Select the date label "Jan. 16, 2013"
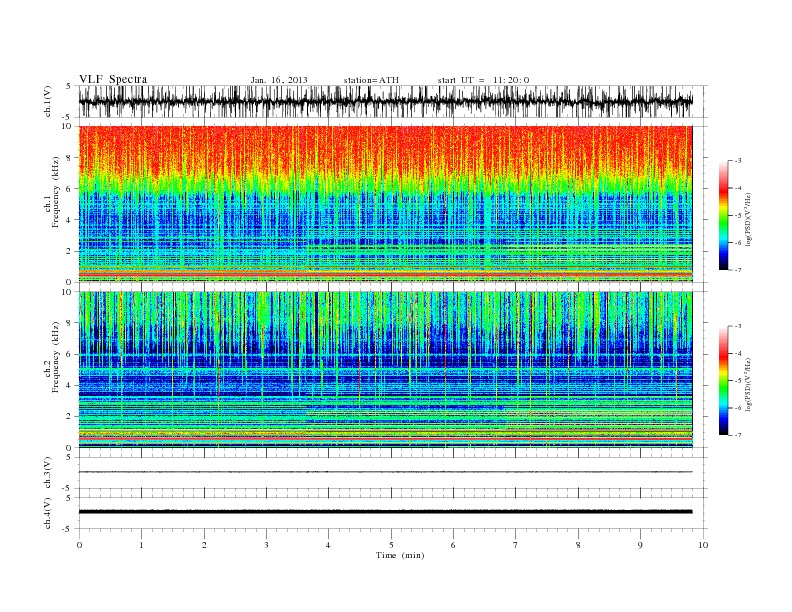Screen dimensions: 792x612 coord(279,80)
